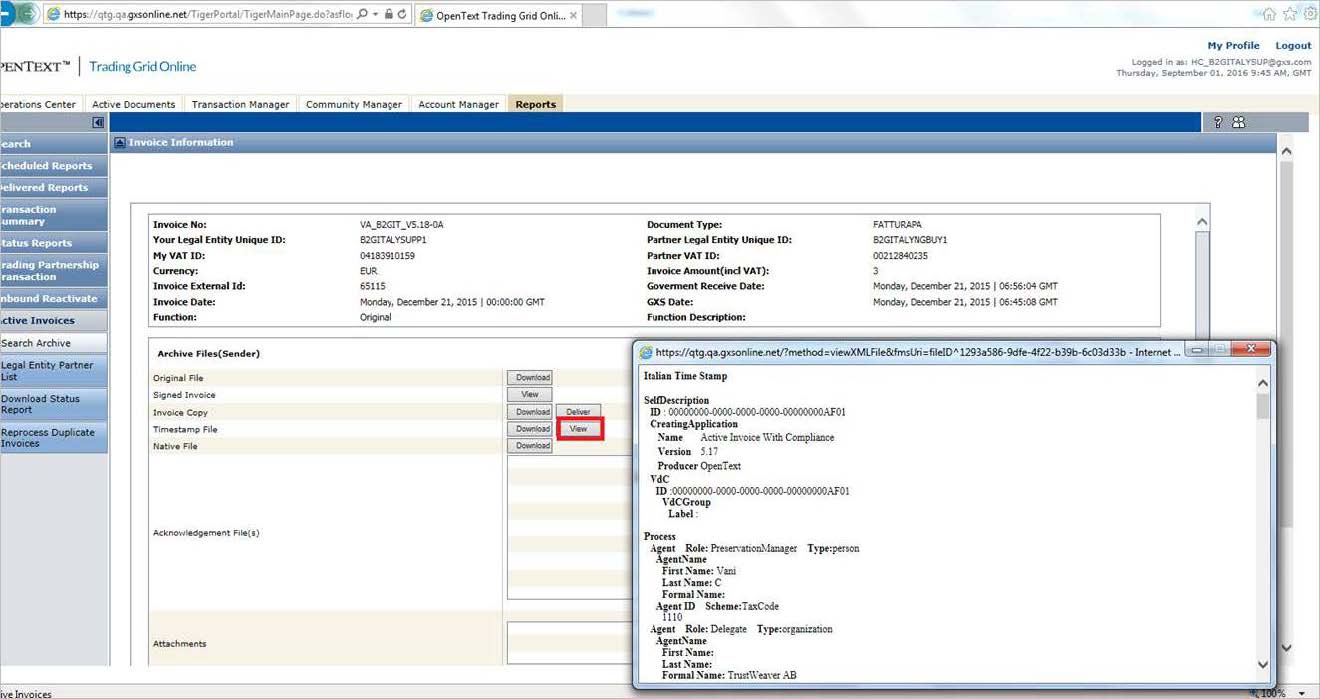Open Reprocess Duplicate Invoices
This screenshot has width=1320, height=699.
[53, 438]
